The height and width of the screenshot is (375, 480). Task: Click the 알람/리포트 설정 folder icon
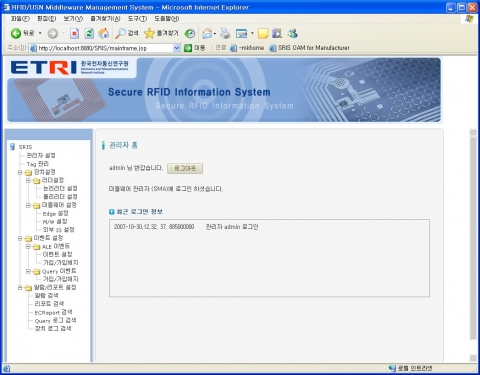[28, 288]
